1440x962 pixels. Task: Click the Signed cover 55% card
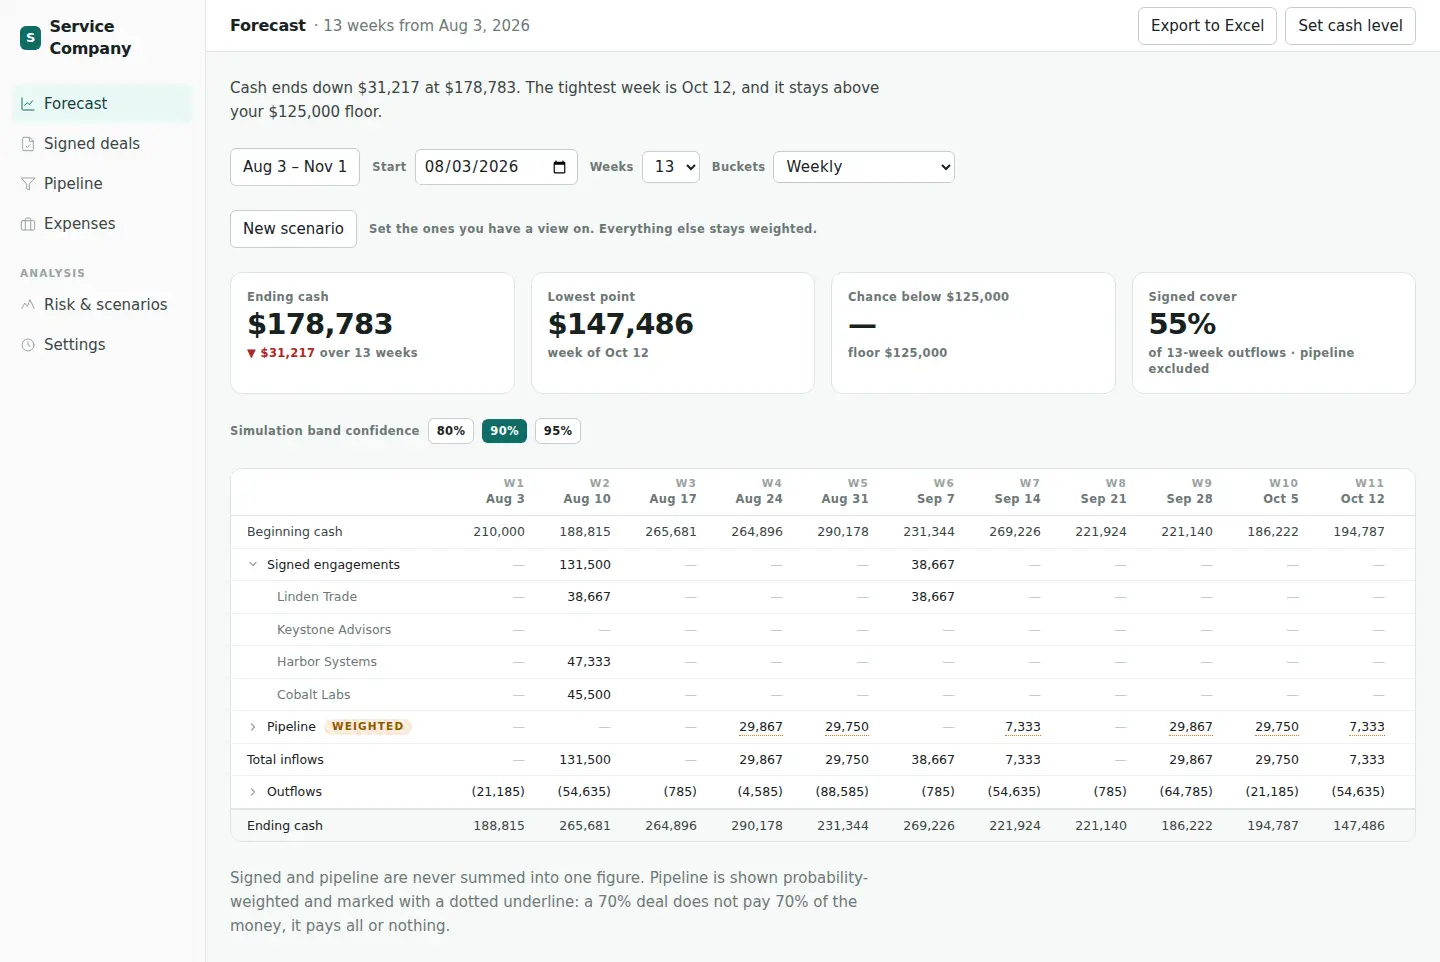pos(1274,333)
